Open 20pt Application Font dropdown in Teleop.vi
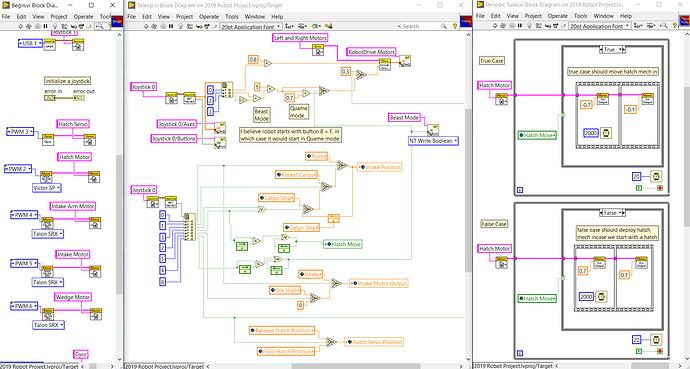Screen dimensions: 690x369 point(250,26)
